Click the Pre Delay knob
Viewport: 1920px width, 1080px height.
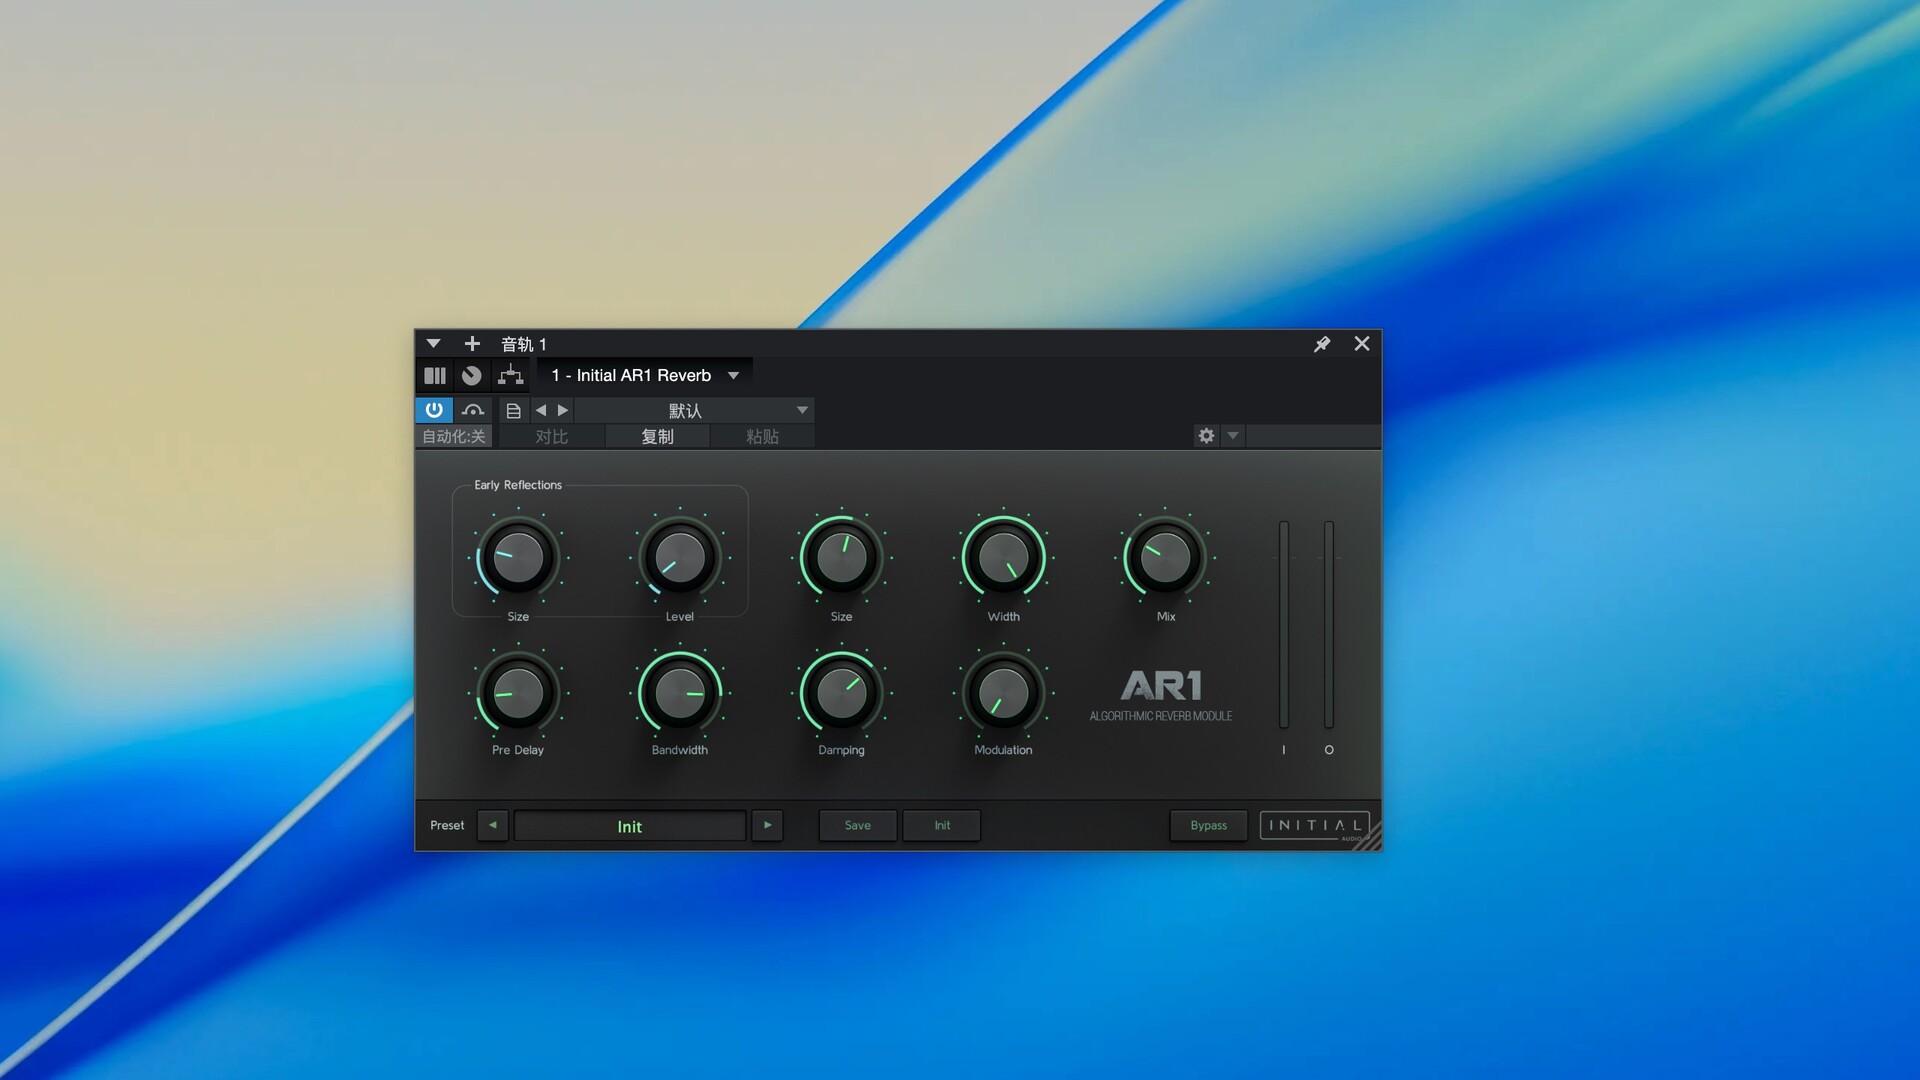pyautogui.click(x=518, y=693)
